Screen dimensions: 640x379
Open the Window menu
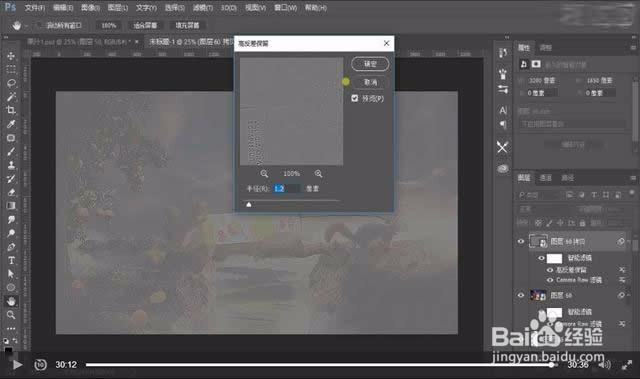pyautogui.click(x=285, y=8)
